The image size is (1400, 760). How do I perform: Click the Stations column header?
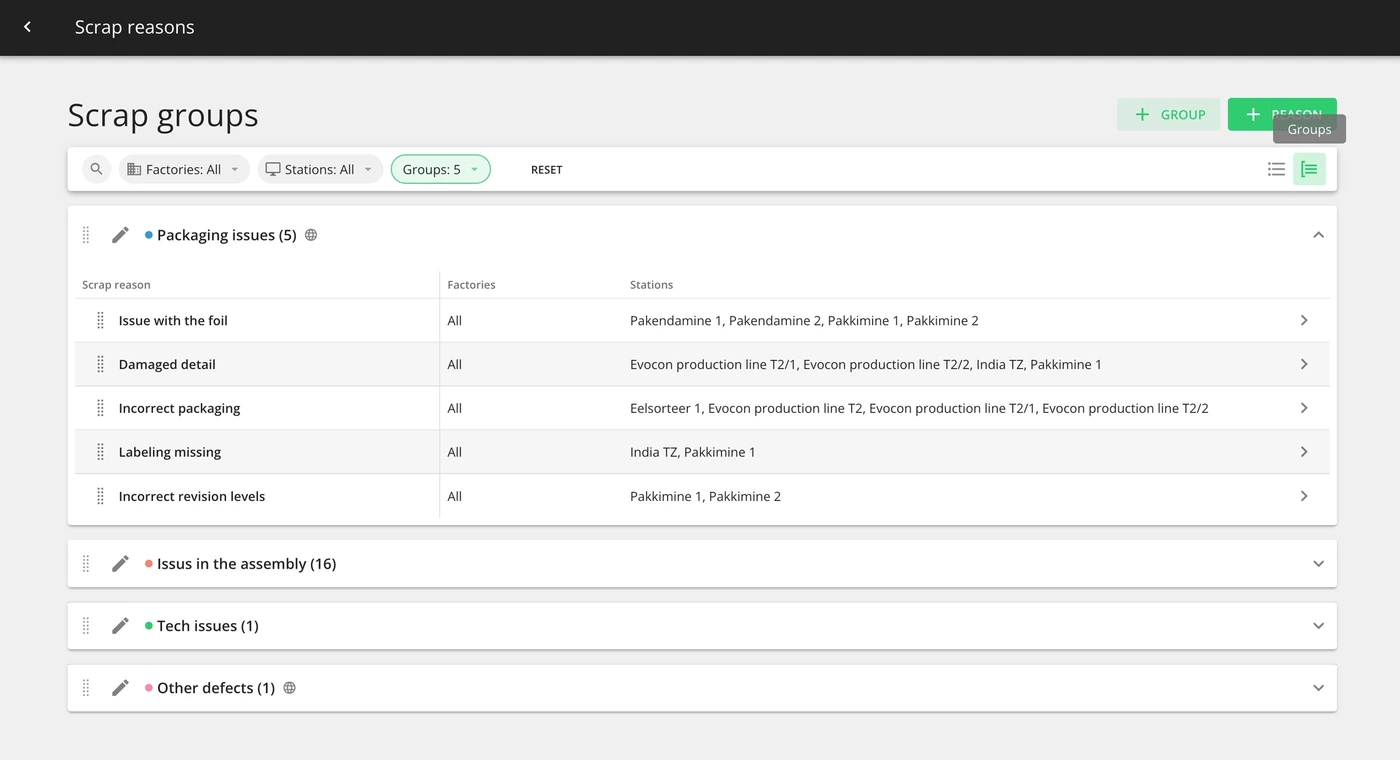coord(651,285)
